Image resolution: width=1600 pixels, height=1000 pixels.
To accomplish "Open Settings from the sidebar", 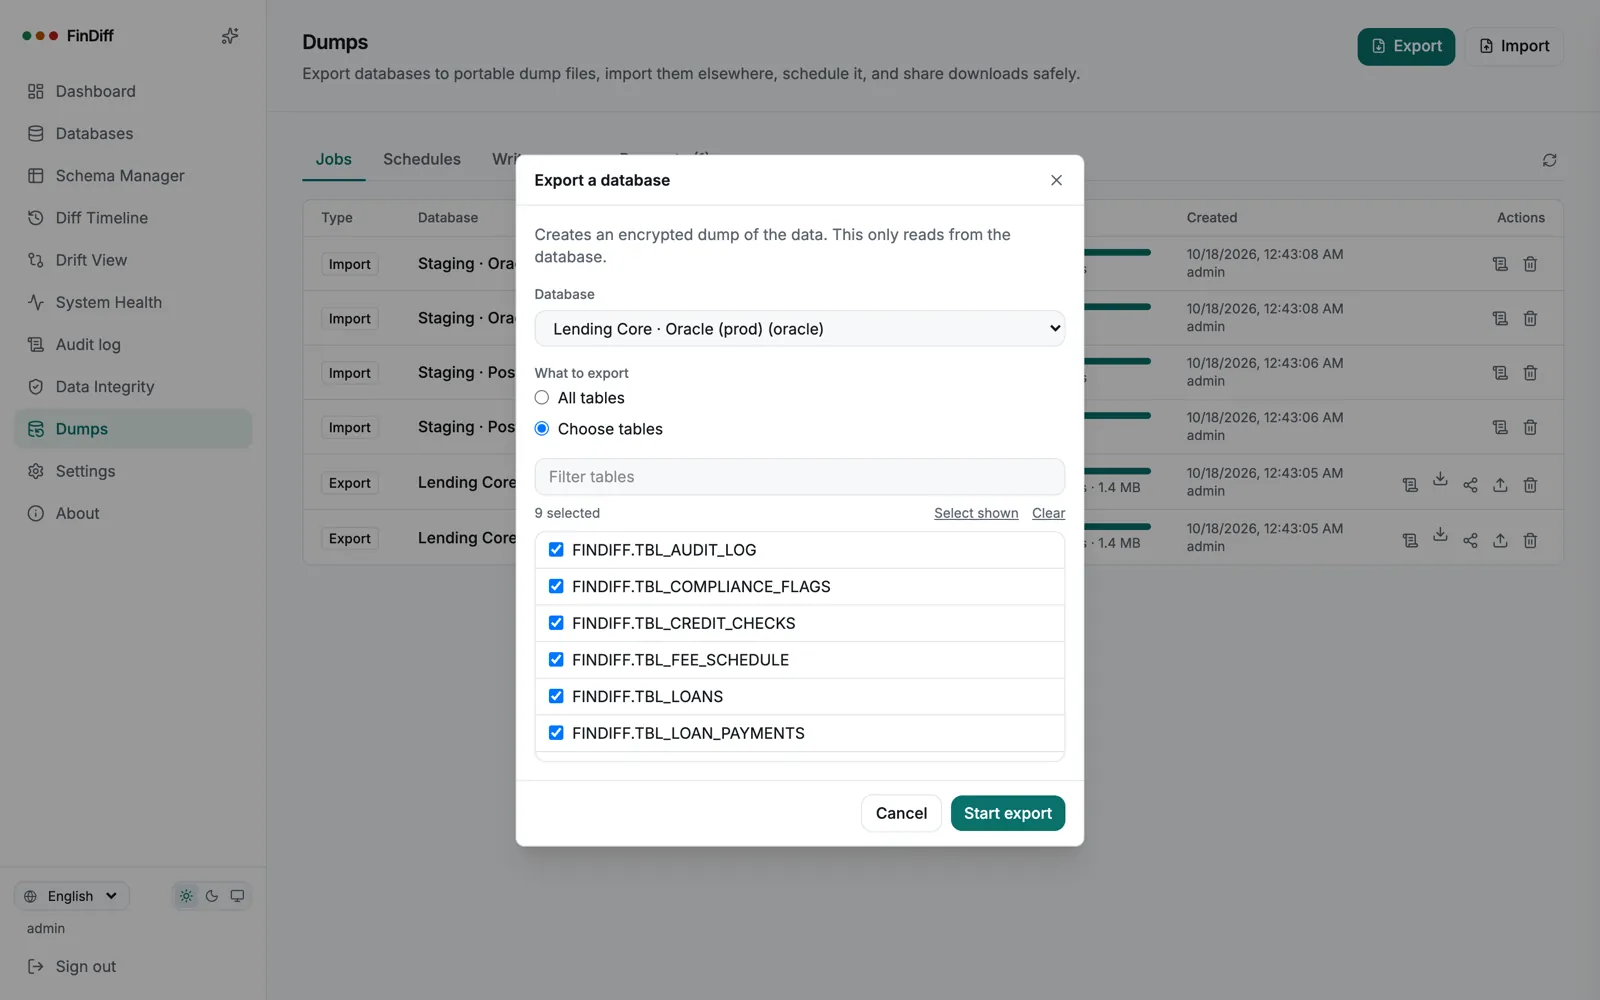I will click(x=133, y=471).
